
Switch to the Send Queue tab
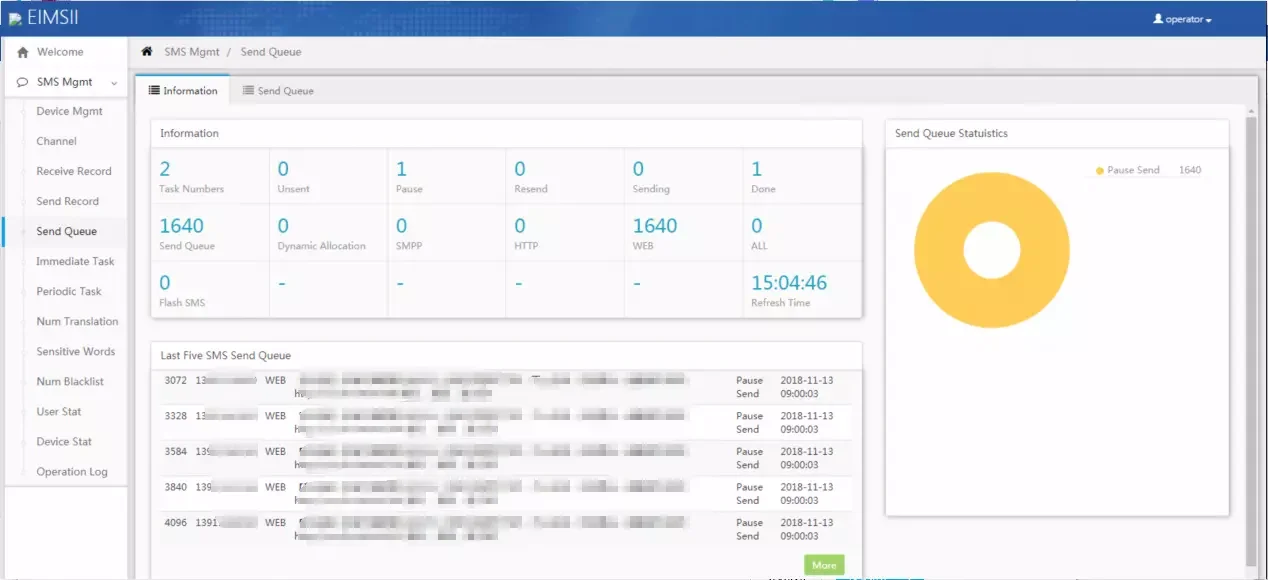coord(278,91)
